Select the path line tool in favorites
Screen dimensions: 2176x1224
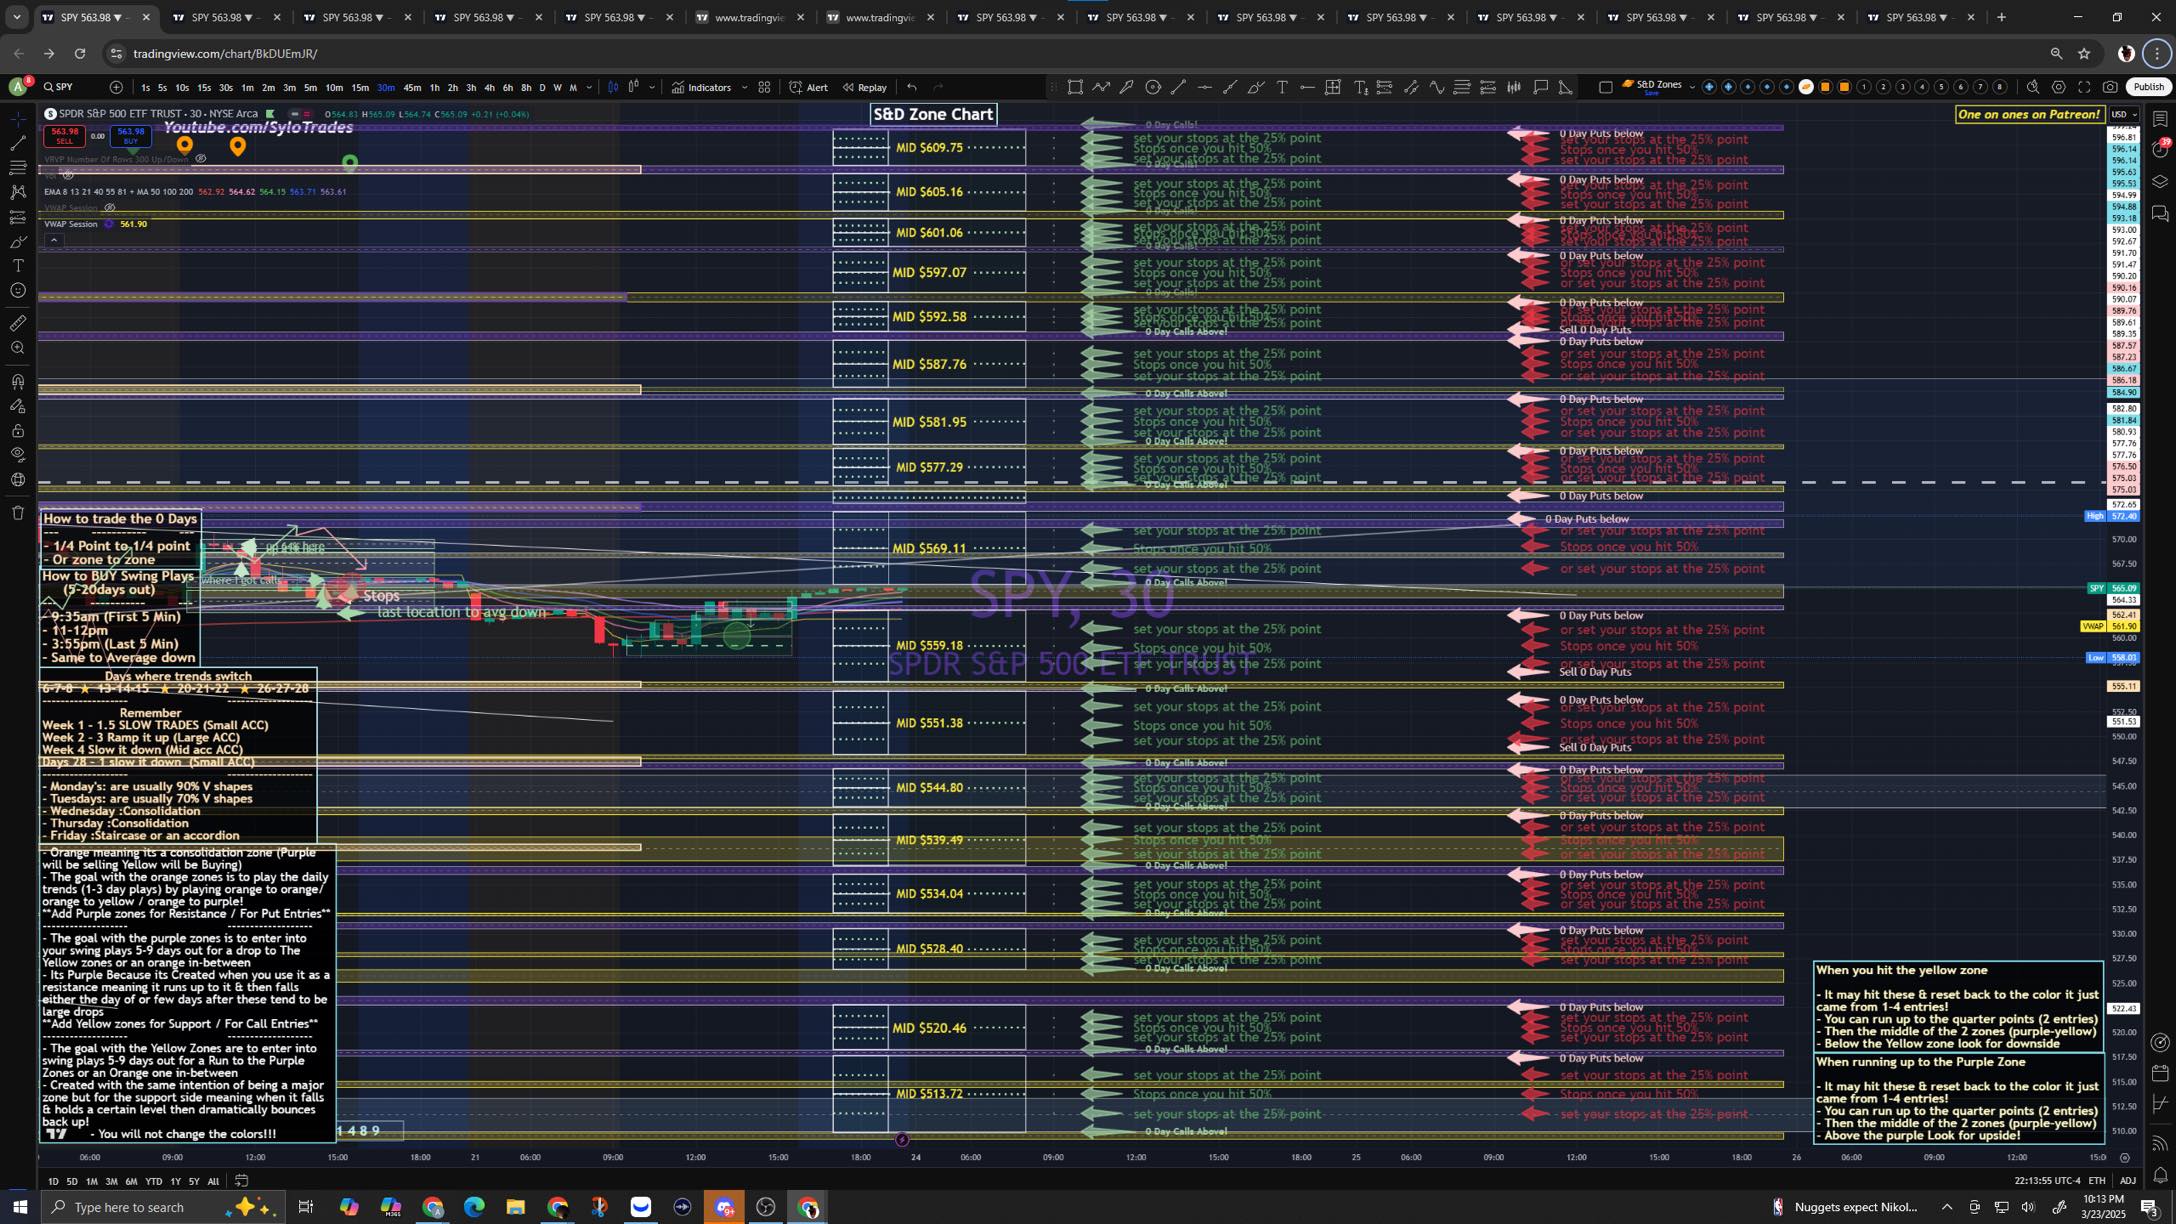coord(1101,87)
